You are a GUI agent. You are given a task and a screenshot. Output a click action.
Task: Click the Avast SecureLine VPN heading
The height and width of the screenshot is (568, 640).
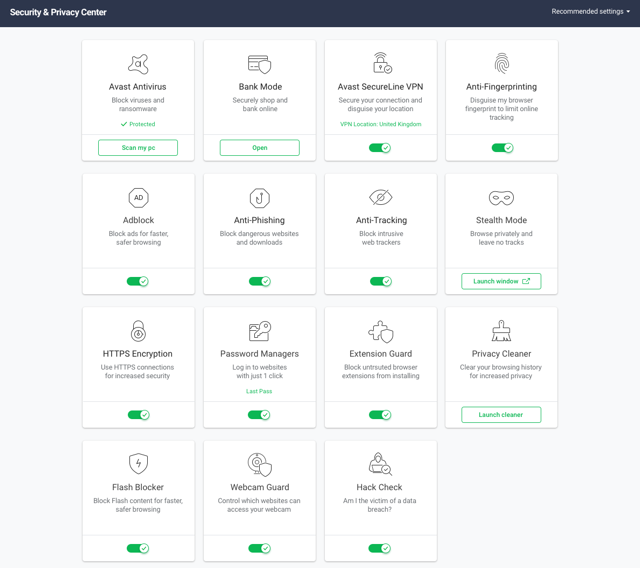[380, 87]
